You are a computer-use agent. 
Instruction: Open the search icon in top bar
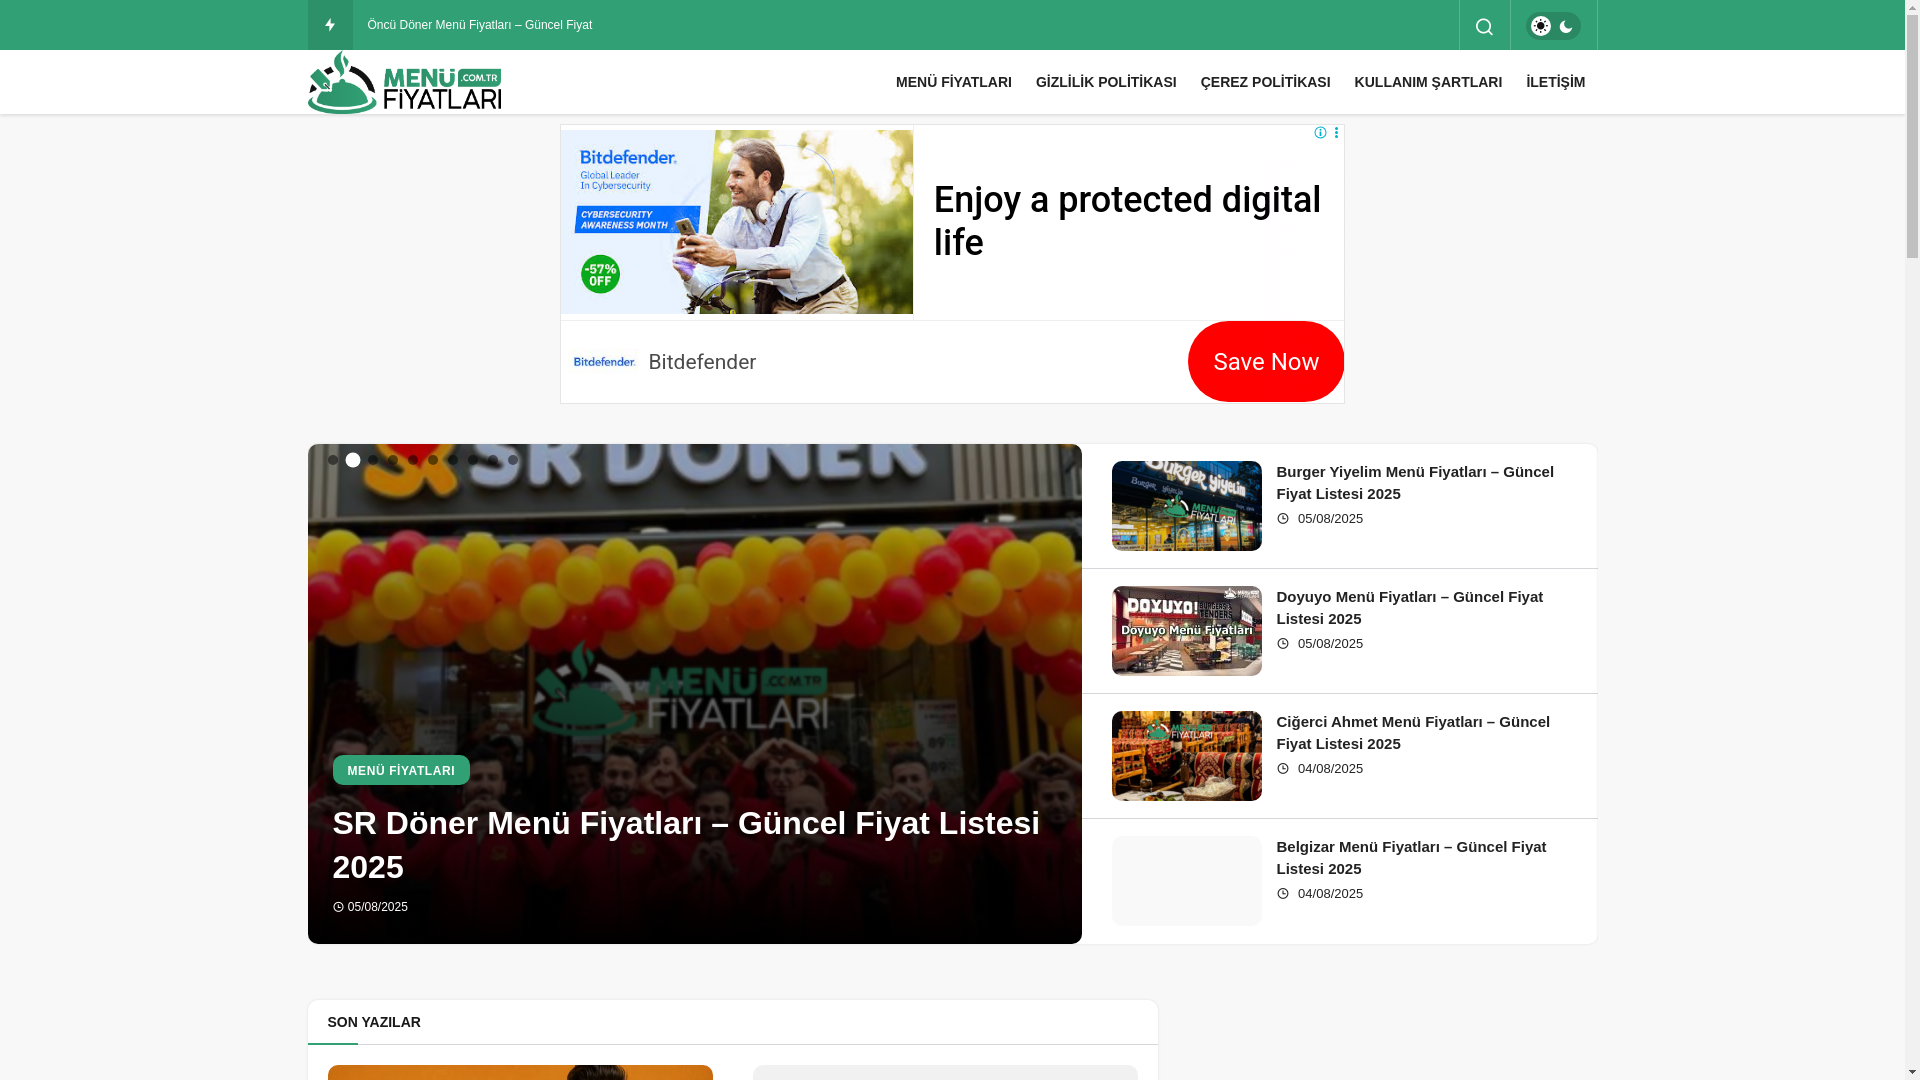click(x=1484, y=26)
